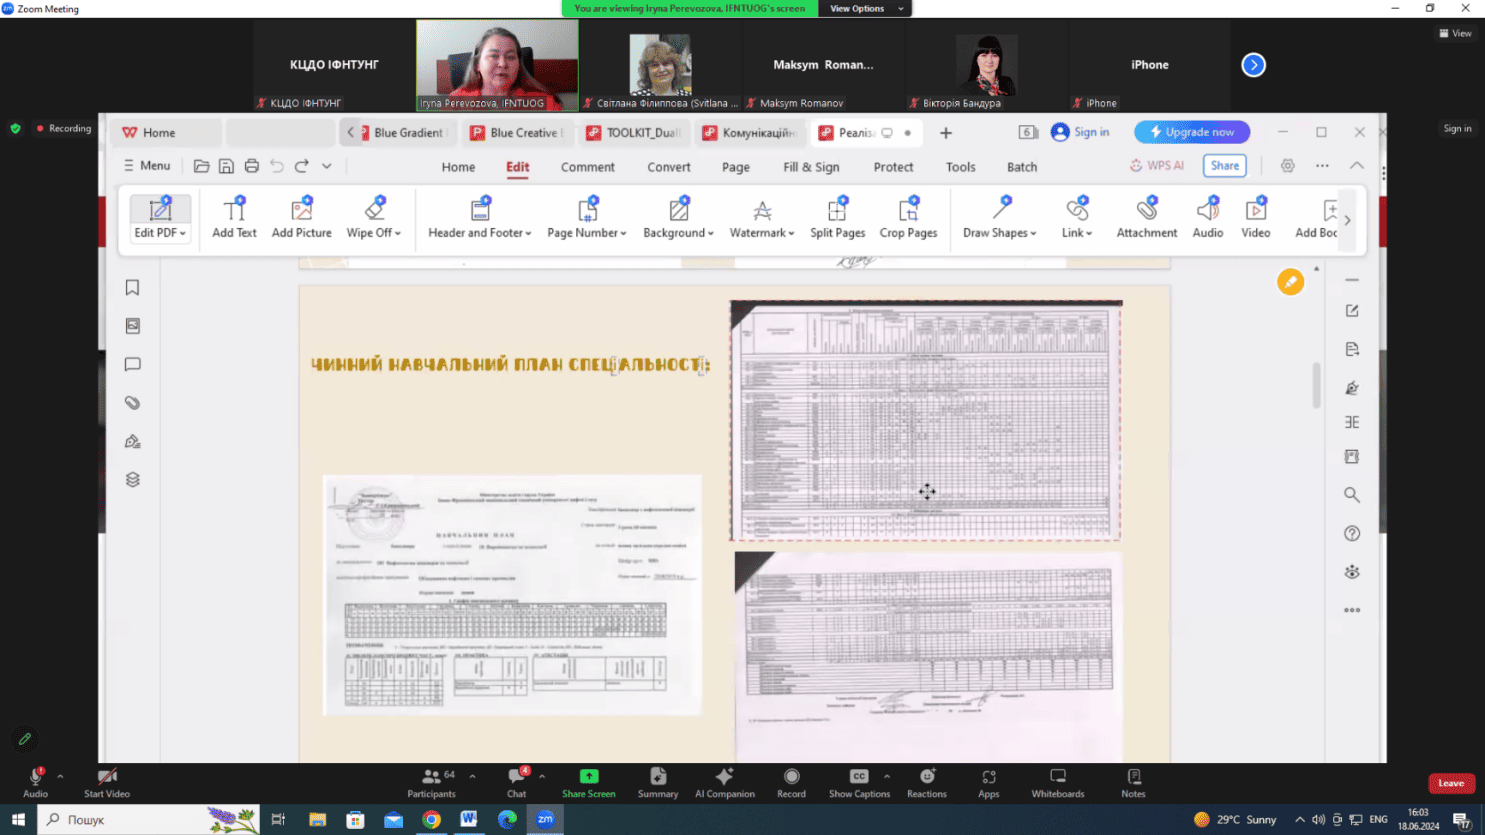Click the Add Picture tool
Image resolution: width=1485 pixels, height=835 pixels.
301,217
